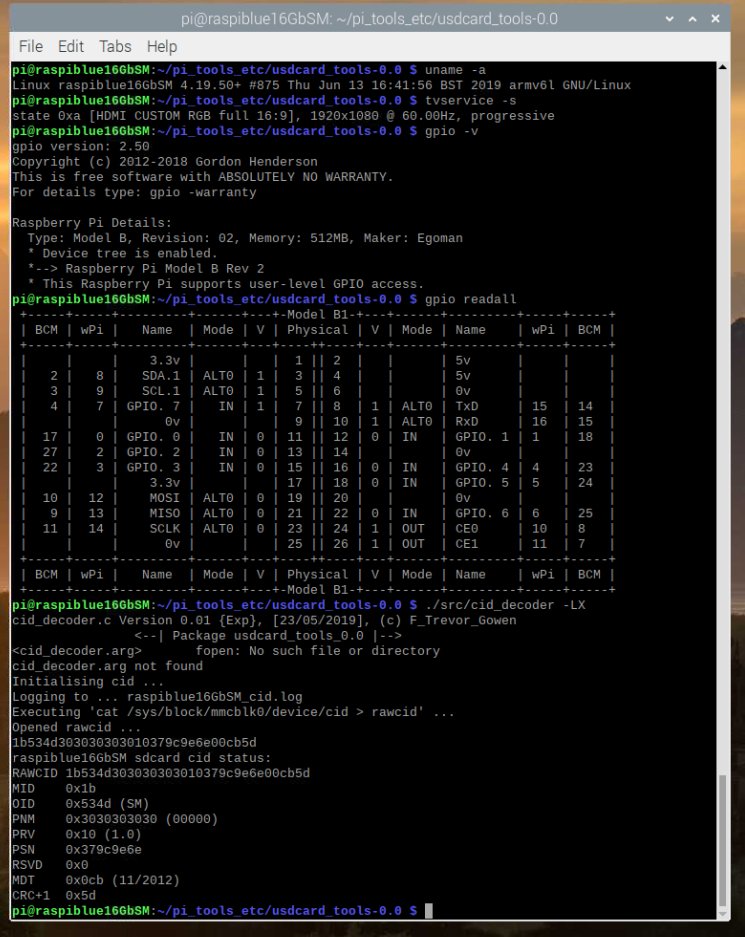Click 'Device tree is enabled.' line

(121, 253)
